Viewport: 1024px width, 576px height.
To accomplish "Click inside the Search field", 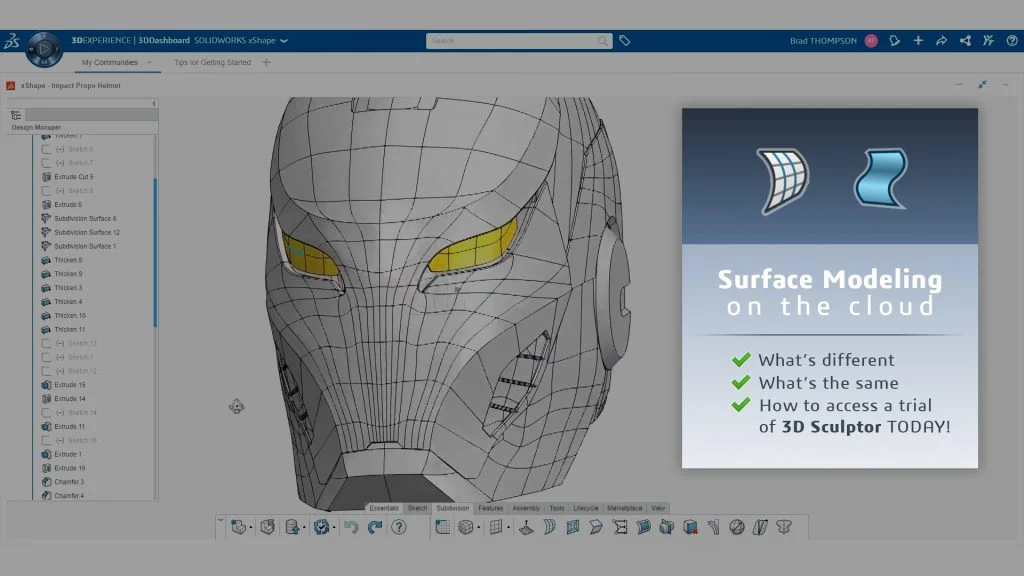I will (x=515, y=41).
